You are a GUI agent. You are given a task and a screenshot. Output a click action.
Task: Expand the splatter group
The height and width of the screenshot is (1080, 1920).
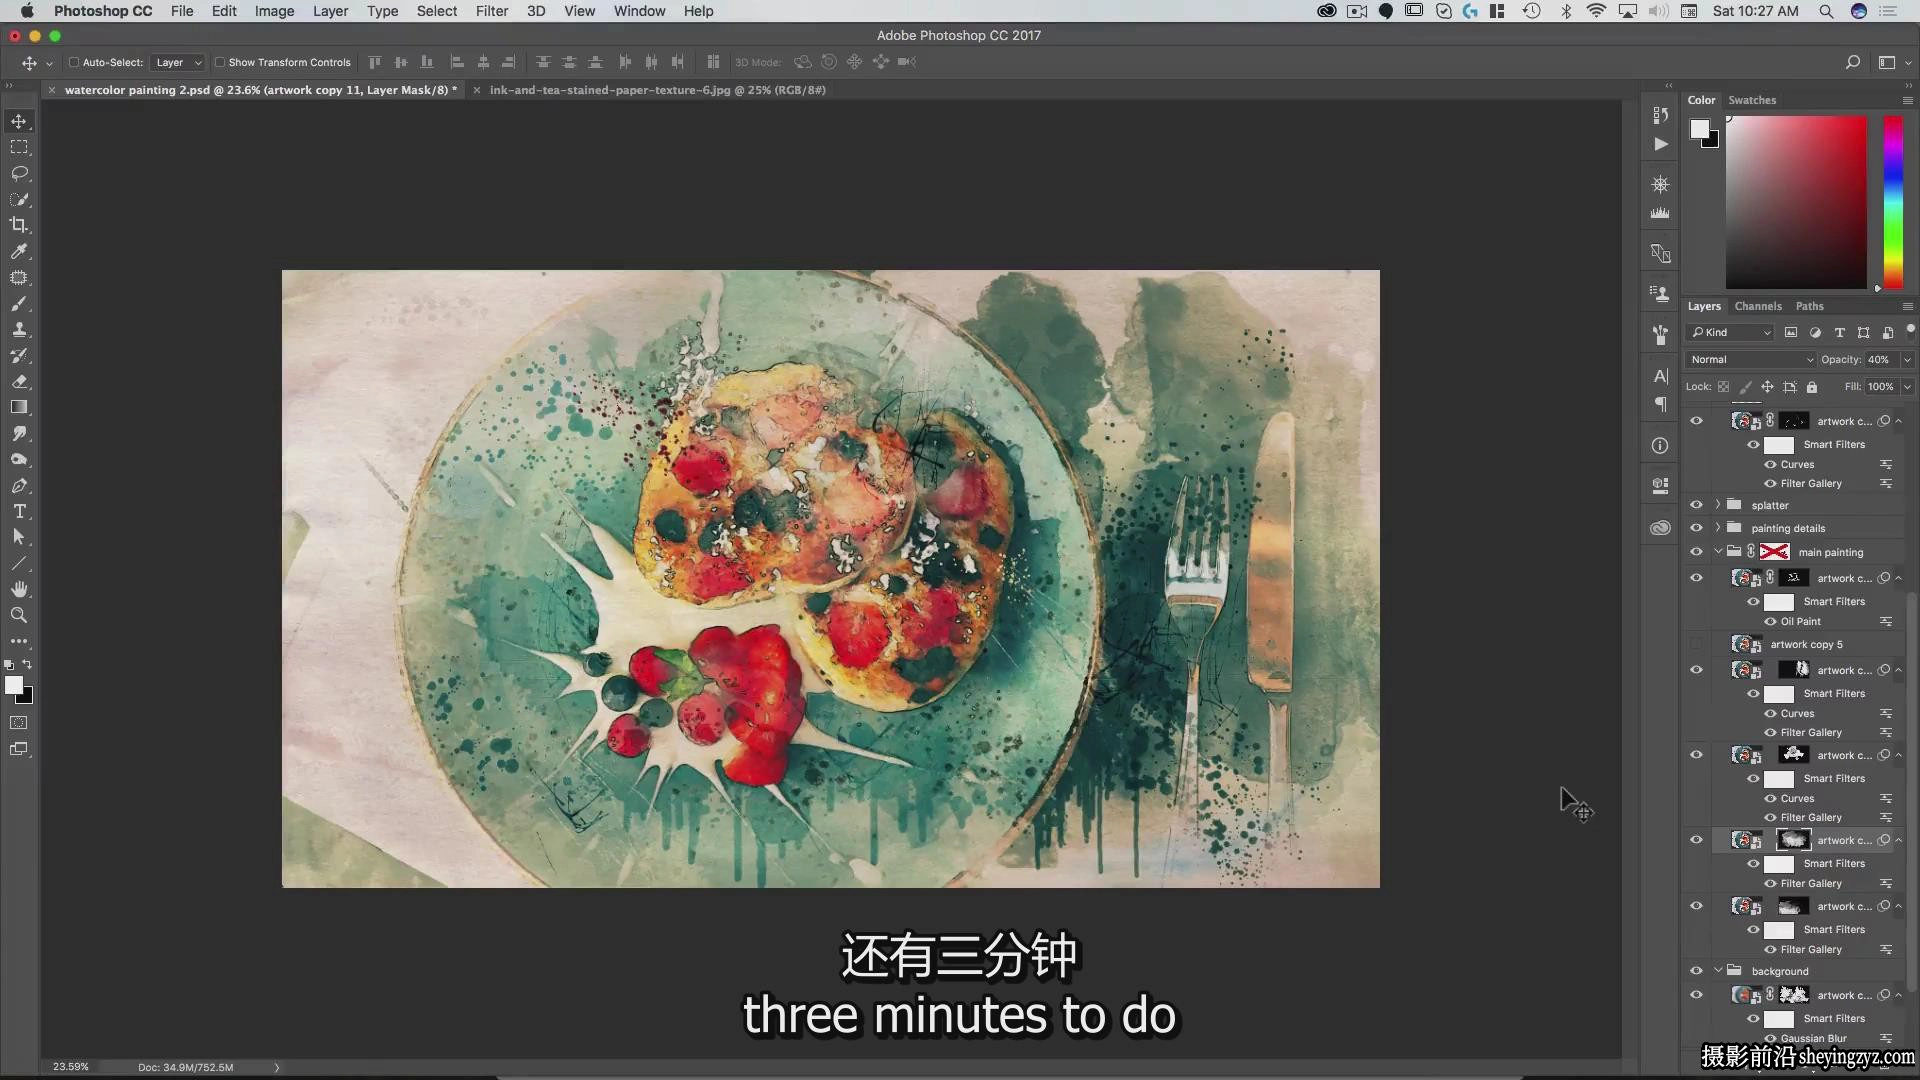(x=1718, y=505)
